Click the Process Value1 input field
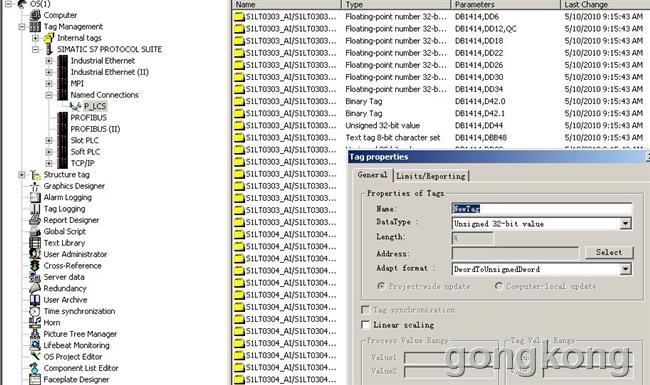650x385 pixels. point(451,357)
